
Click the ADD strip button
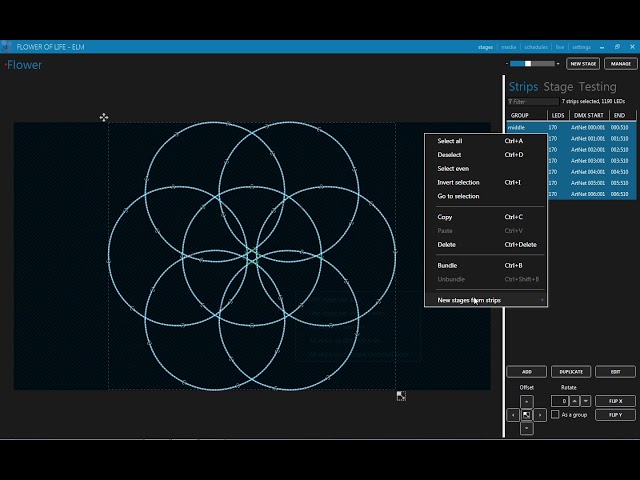pyautogui.click(x=527, y=372)
